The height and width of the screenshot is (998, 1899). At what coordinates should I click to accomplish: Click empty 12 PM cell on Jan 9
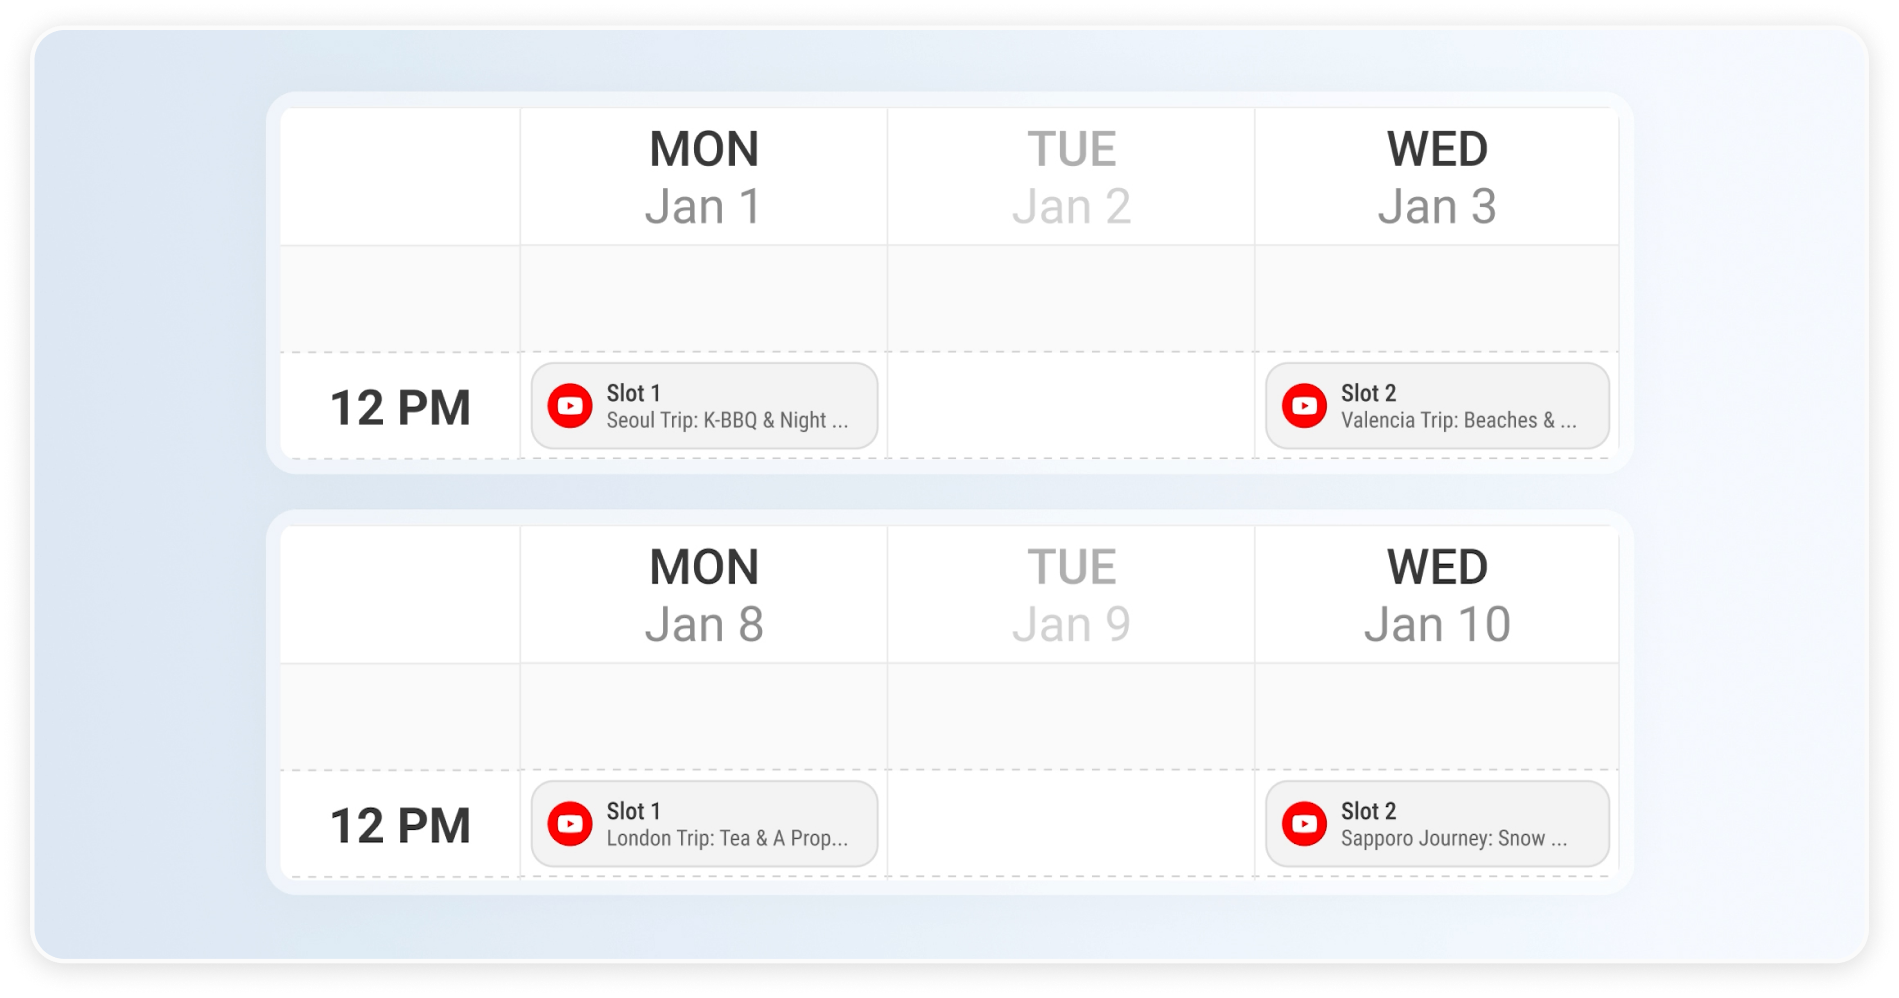pyautogui.click(x=1071, y=824)
